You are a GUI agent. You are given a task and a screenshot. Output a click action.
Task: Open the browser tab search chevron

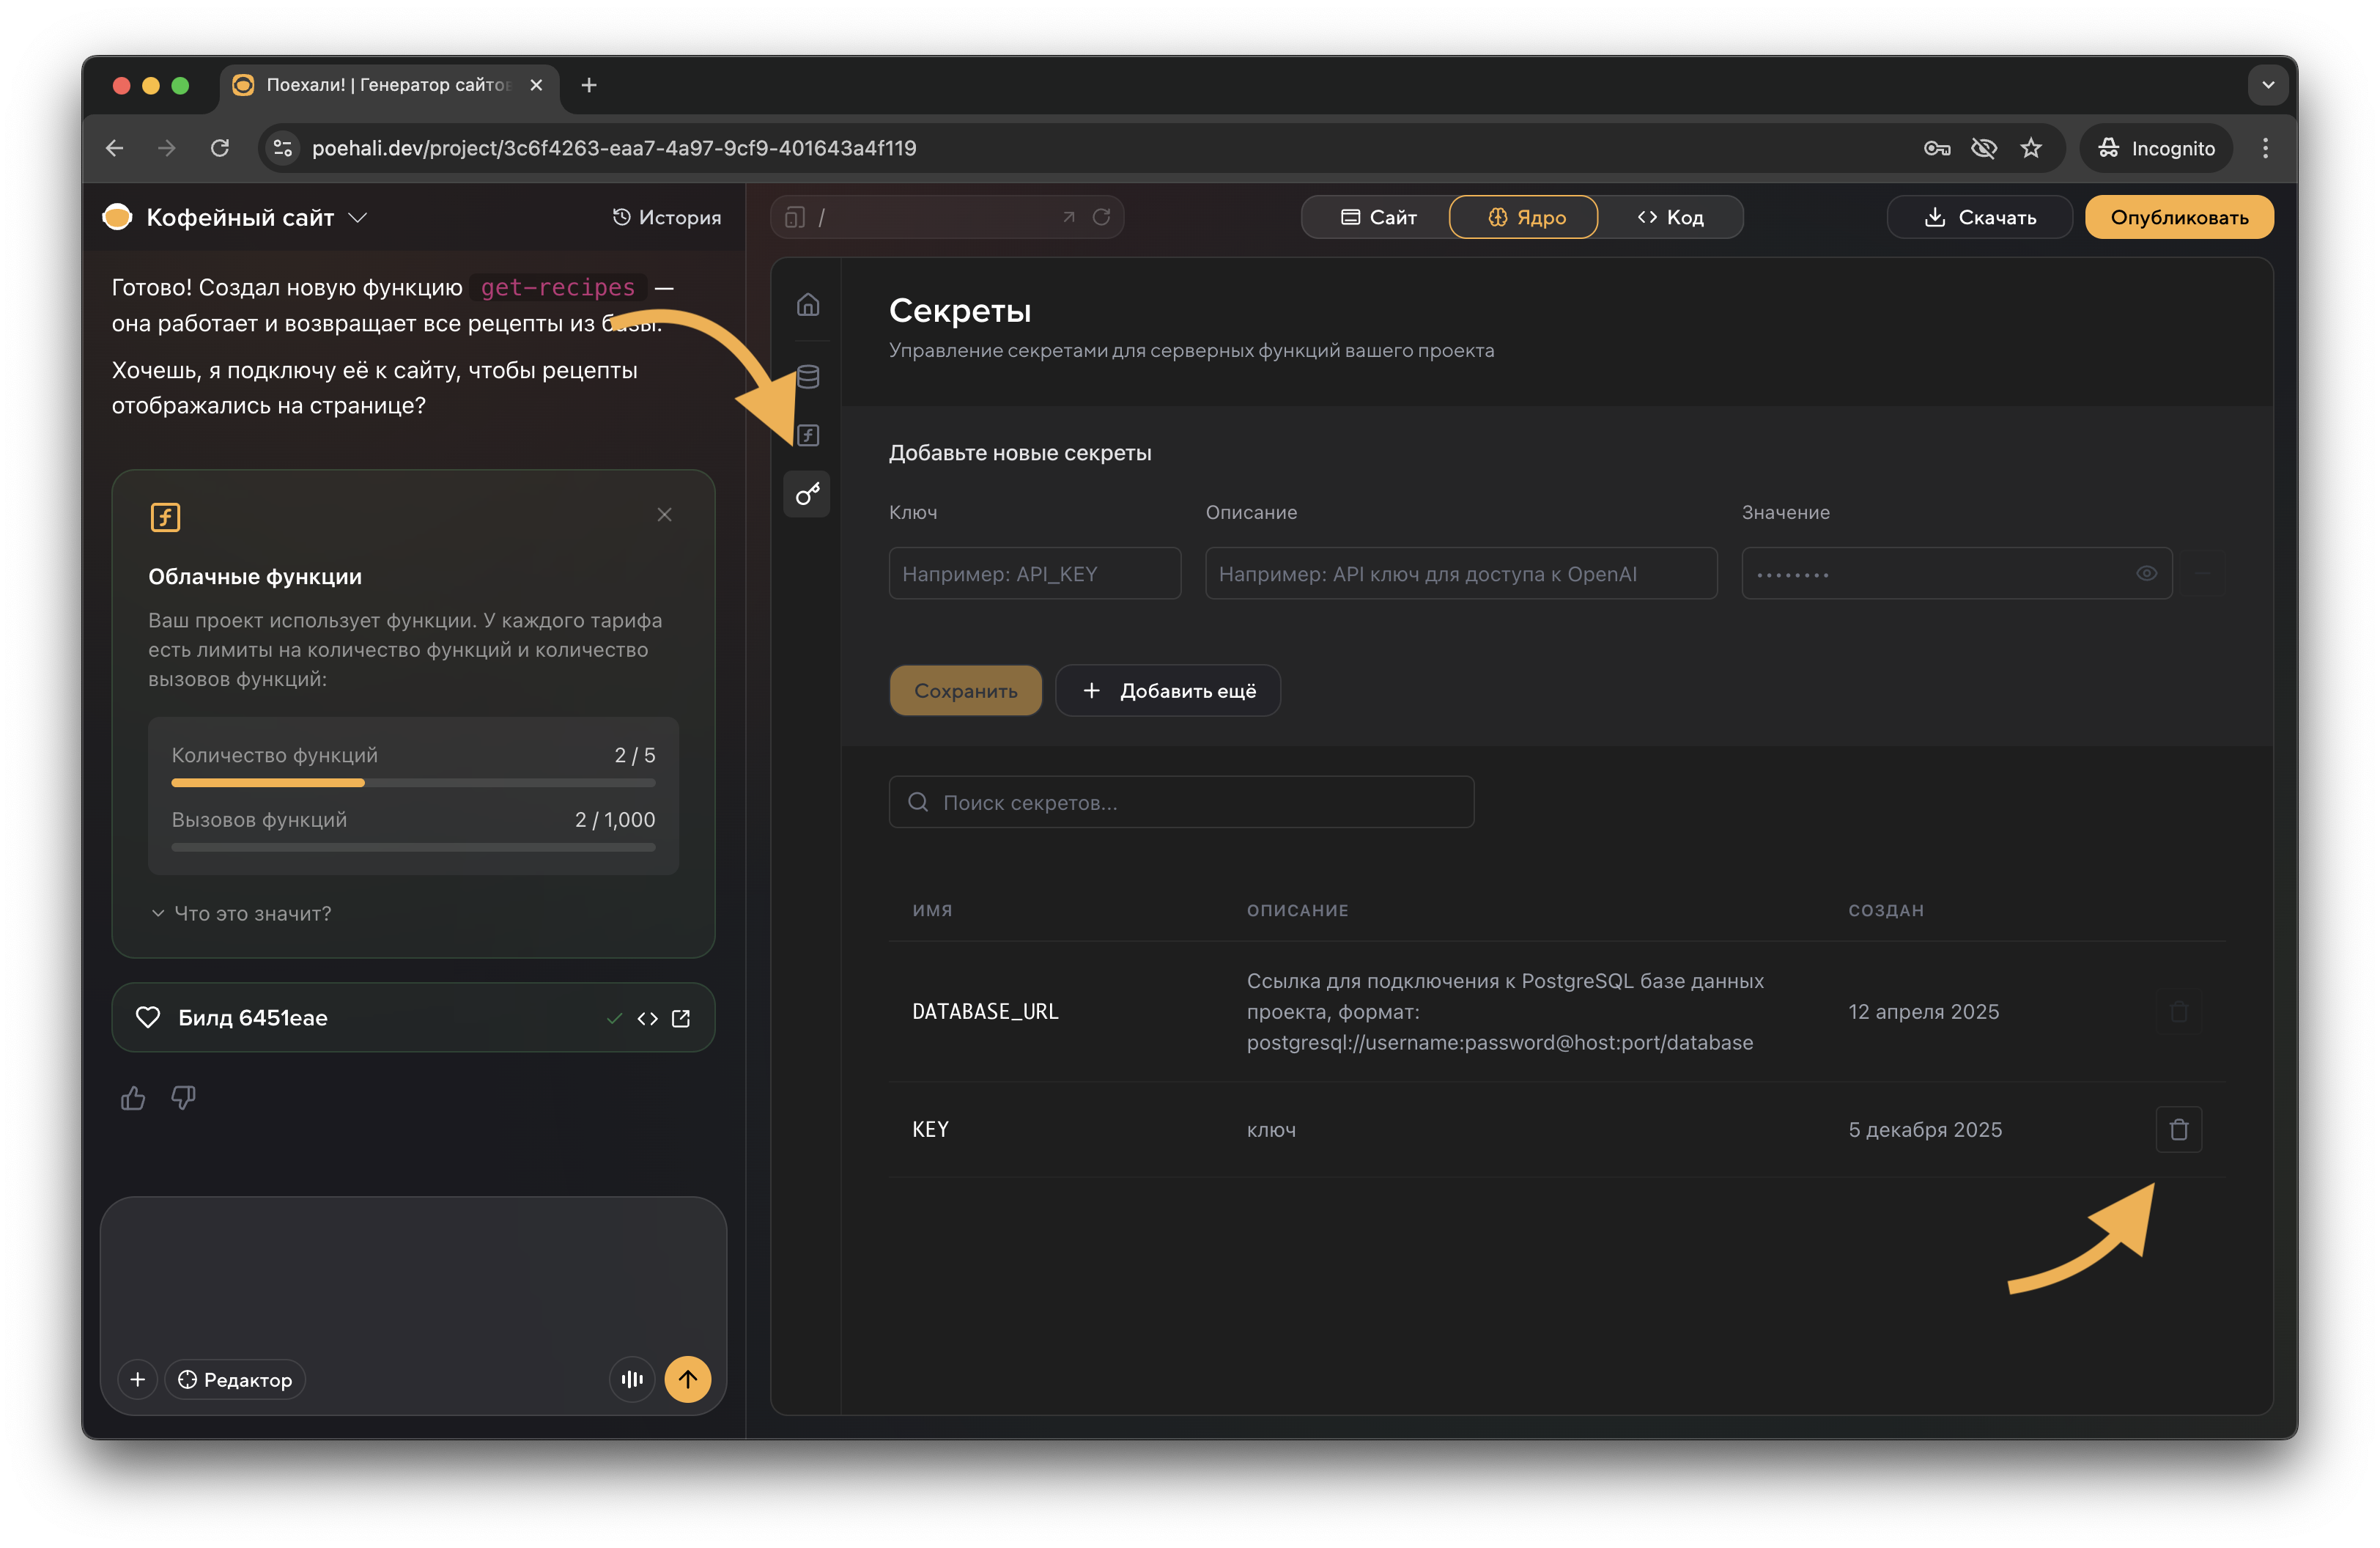tap(2268, 85)
